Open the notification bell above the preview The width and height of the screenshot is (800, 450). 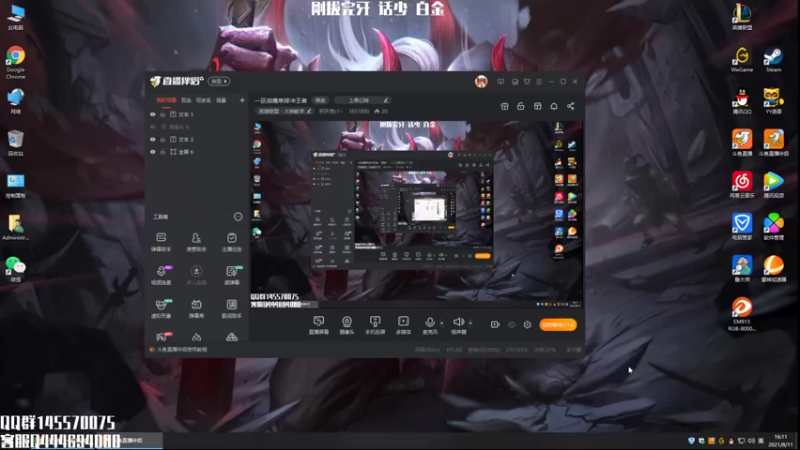(554, 106)
